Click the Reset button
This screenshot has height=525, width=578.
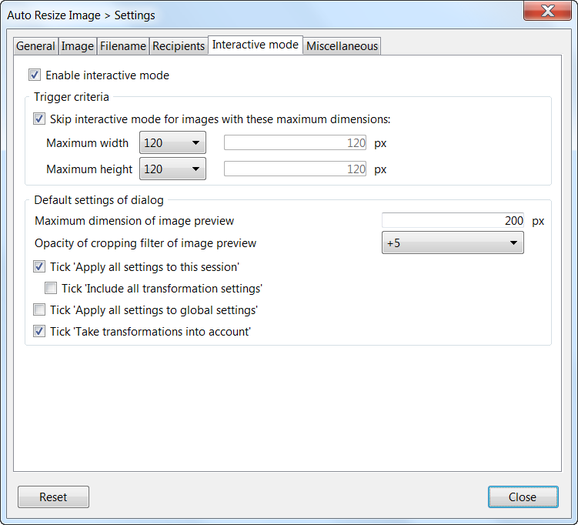point(53,497)
